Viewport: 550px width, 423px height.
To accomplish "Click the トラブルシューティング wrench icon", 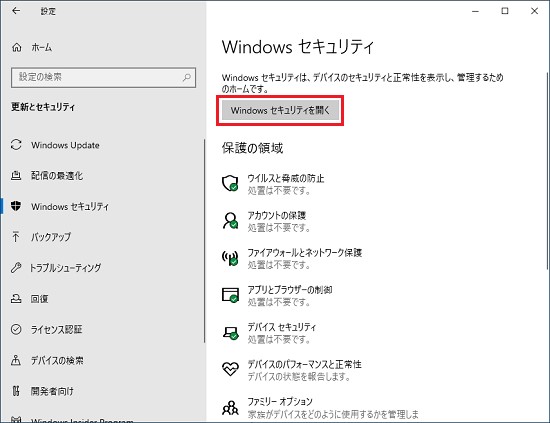I will click(x=16, y=268).
